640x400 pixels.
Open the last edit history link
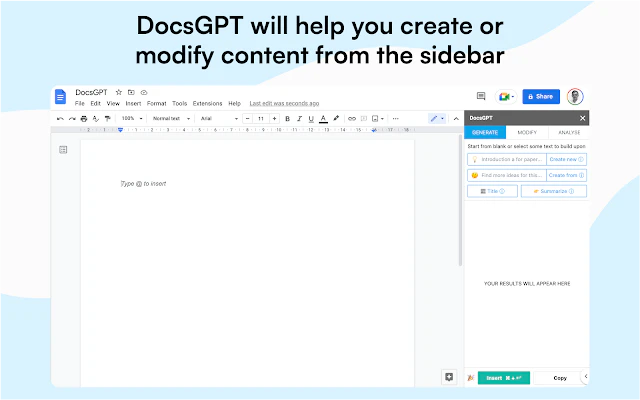(284, 104)
